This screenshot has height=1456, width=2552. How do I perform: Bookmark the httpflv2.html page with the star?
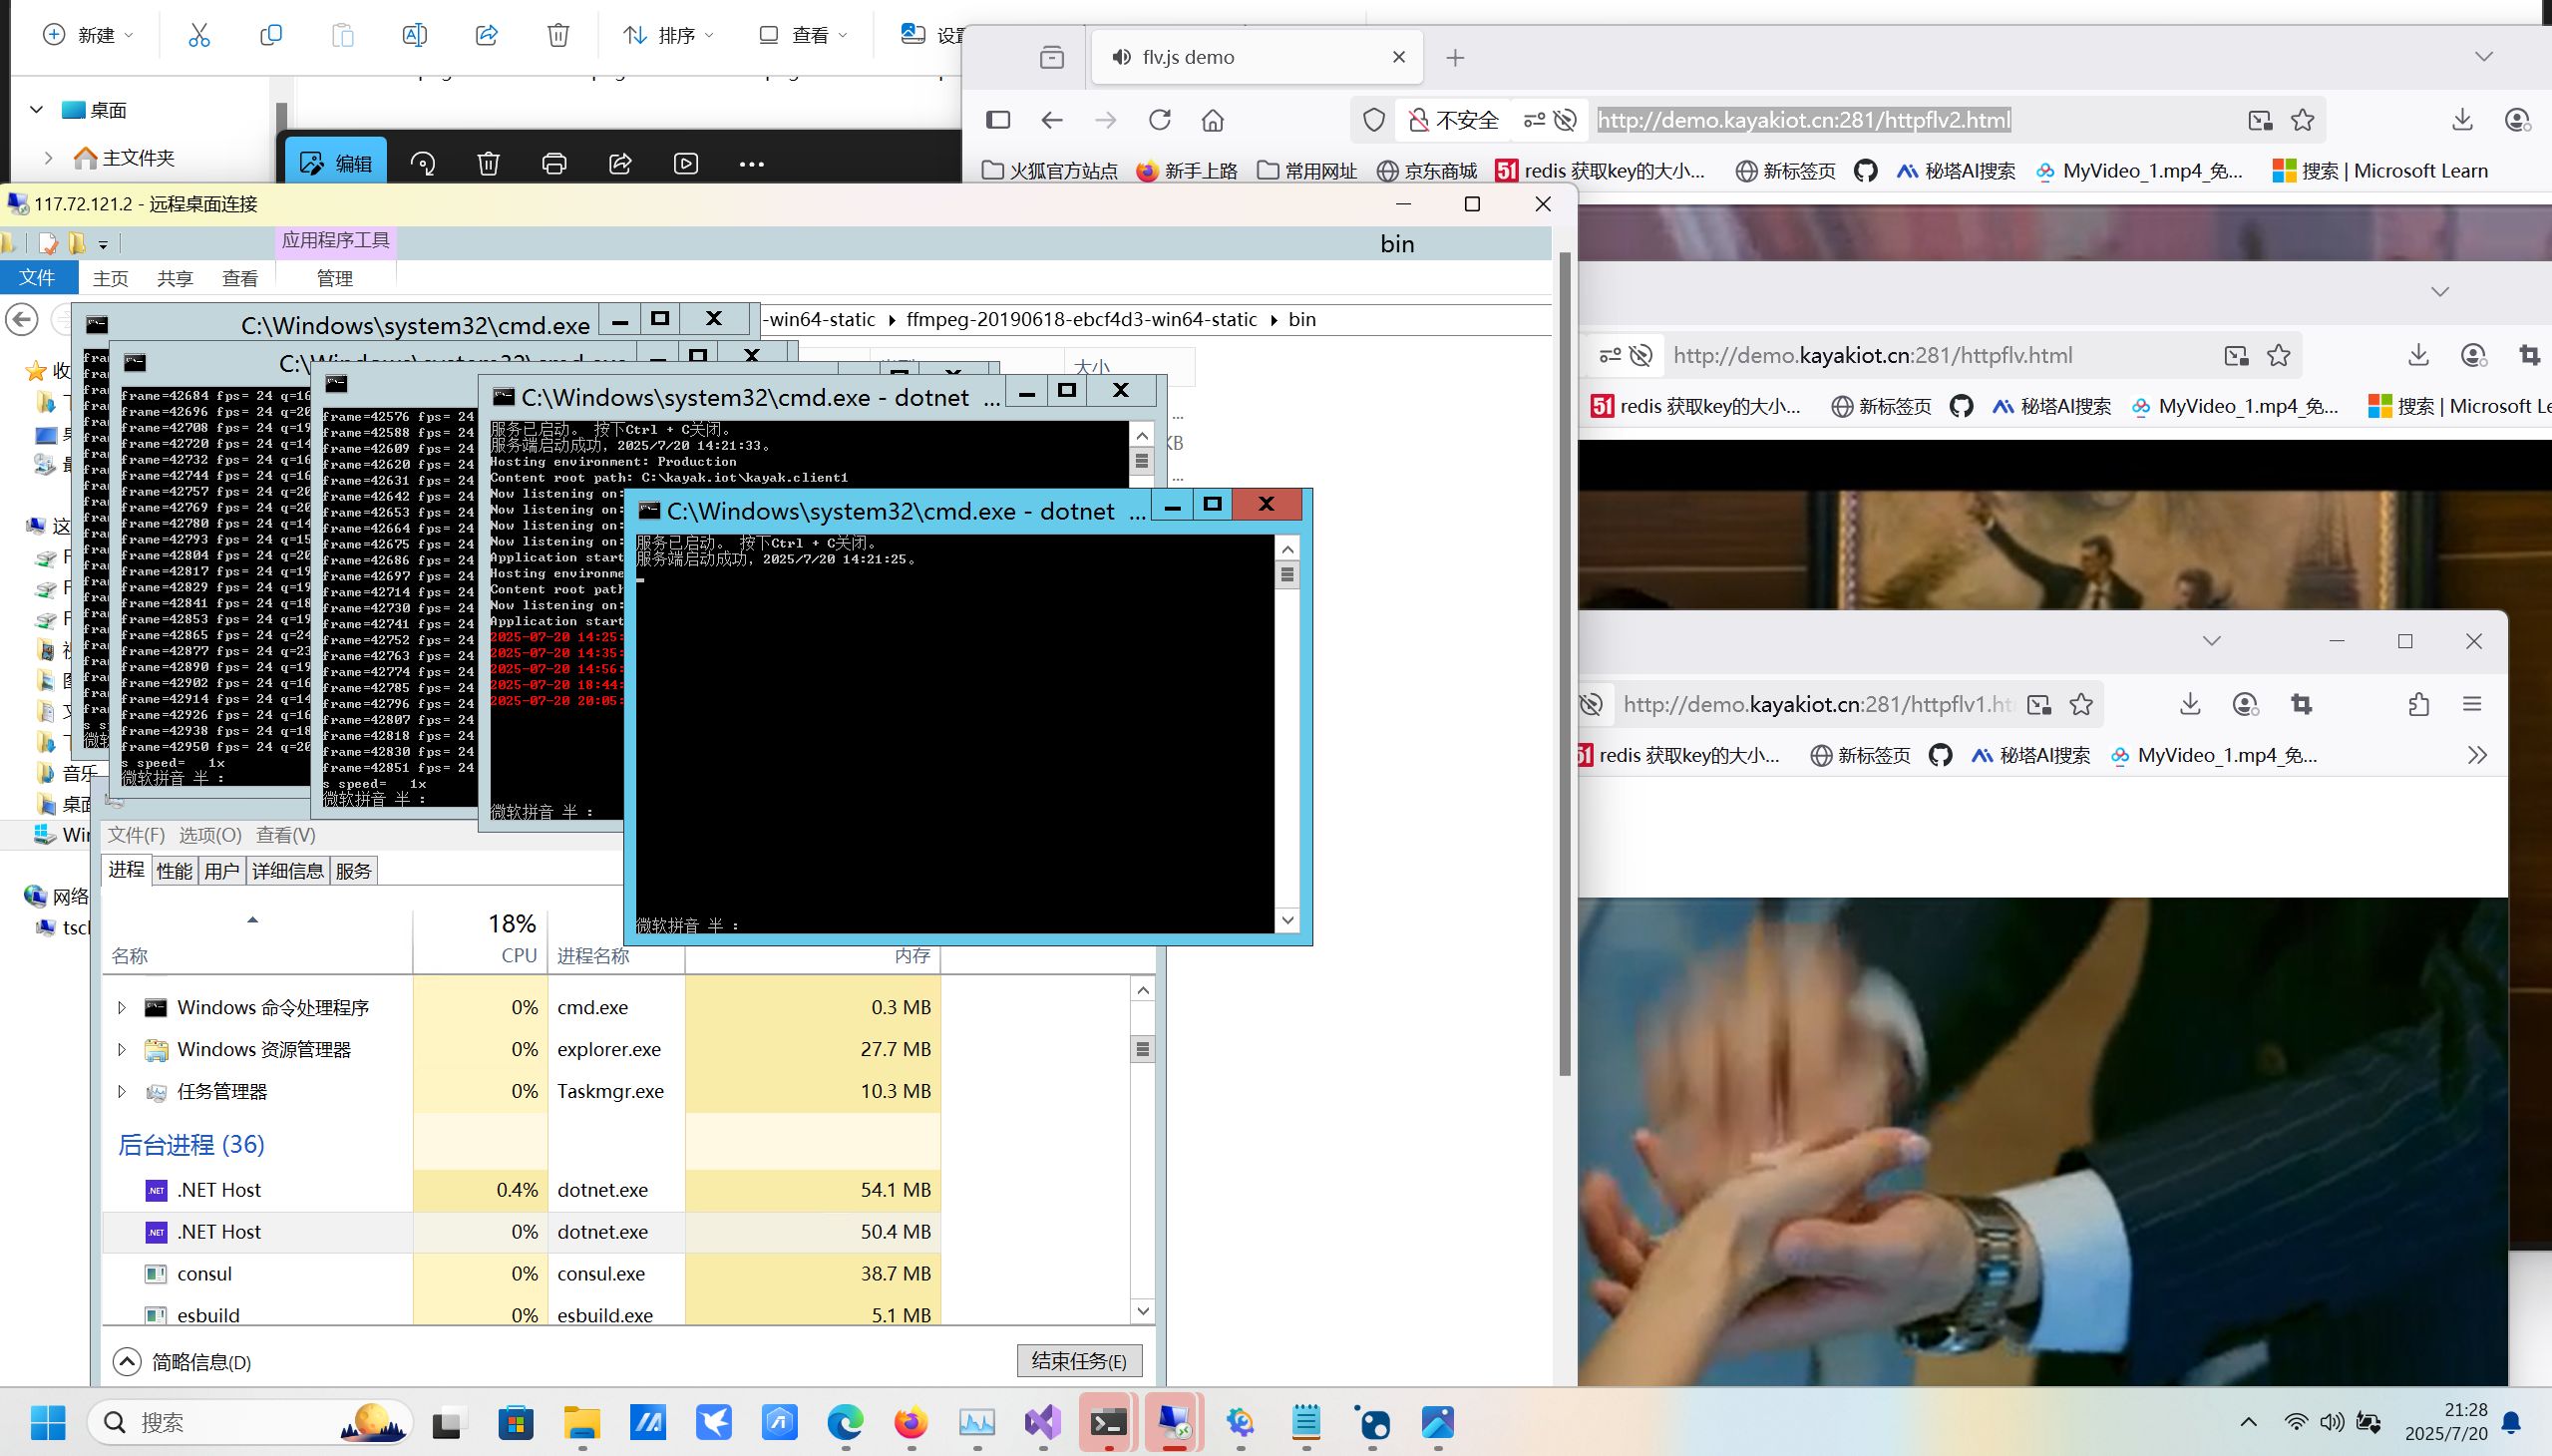pos(2302,120)
